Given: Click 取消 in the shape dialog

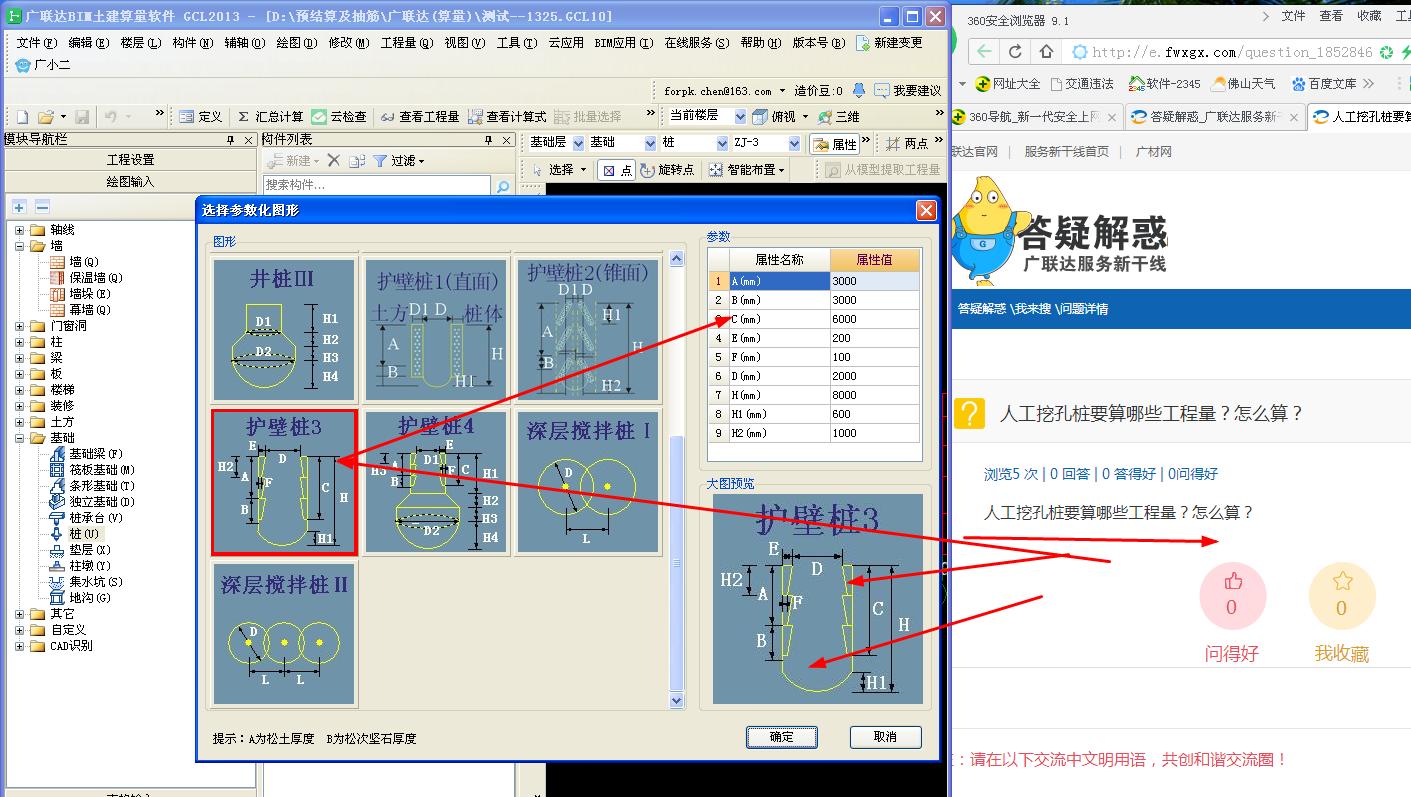Looking at the screenshot, I should [886, 737].
